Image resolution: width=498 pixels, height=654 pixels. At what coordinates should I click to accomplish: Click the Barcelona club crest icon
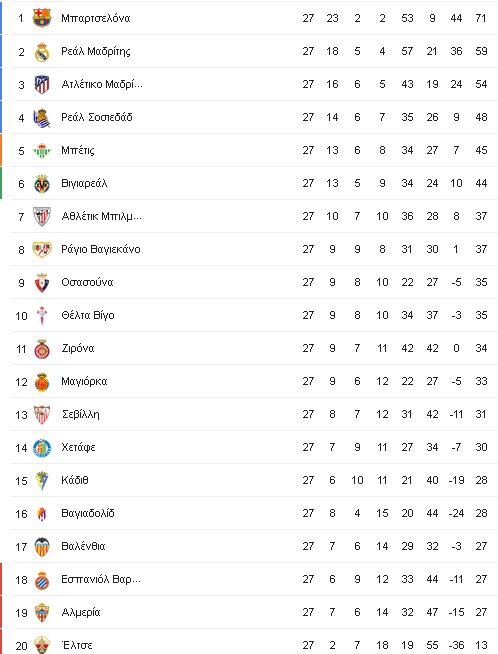click(x=42, y=18)
